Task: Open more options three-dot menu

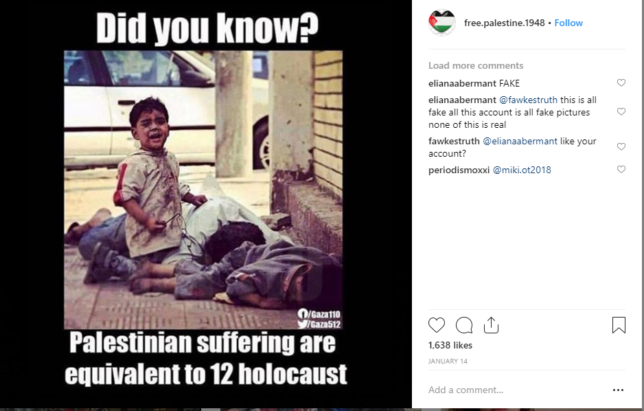Action: [618, 390]
